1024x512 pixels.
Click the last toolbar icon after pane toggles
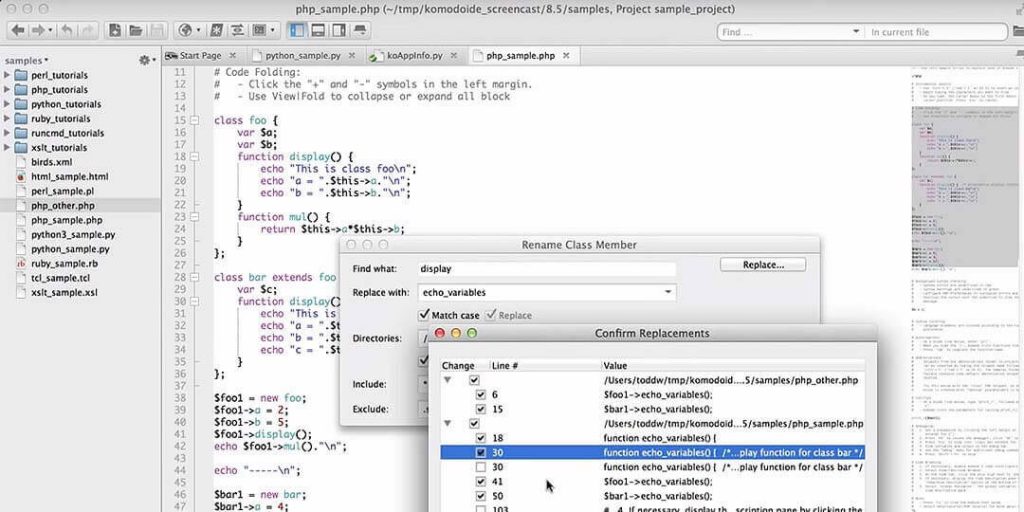[x=359, y=30]
